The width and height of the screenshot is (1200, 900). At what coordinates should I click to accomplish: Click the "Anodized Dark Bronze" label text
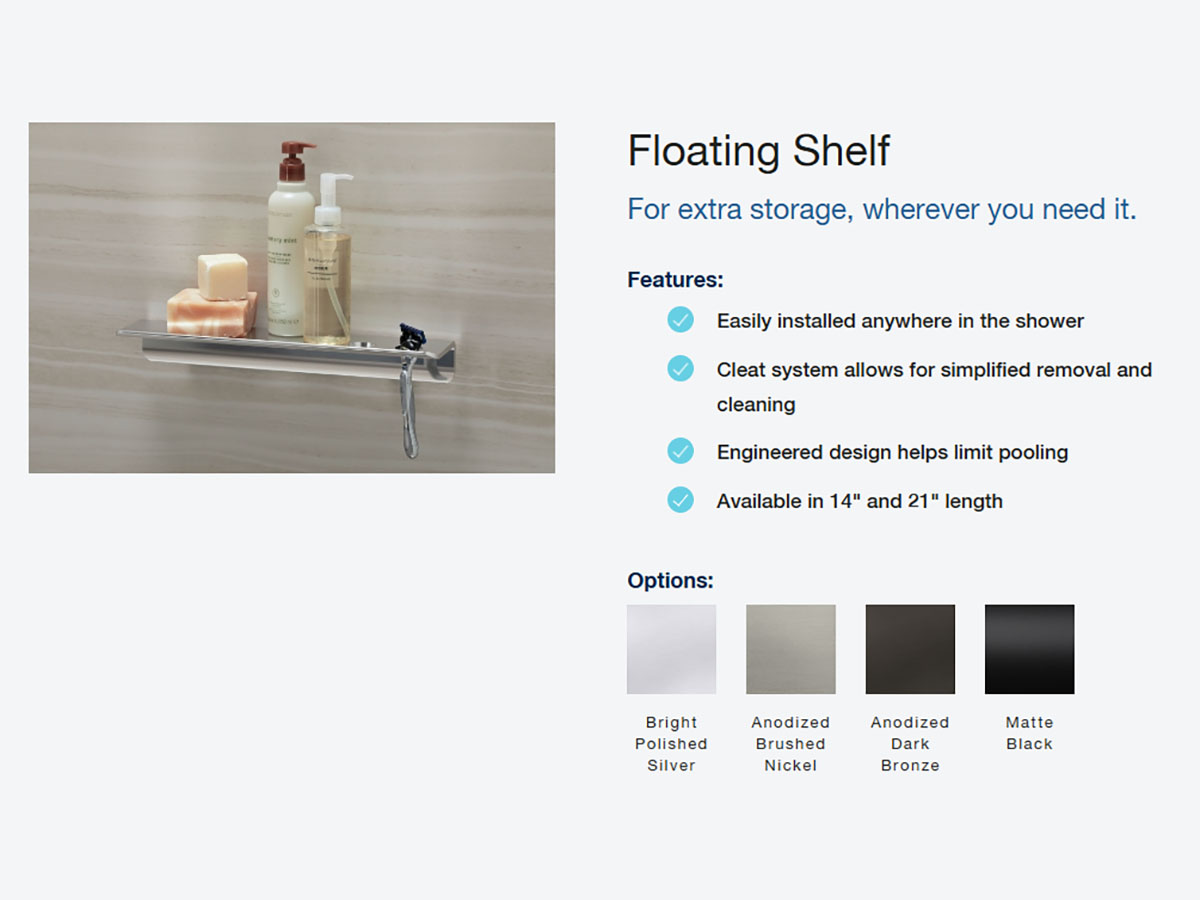[910, 744]
